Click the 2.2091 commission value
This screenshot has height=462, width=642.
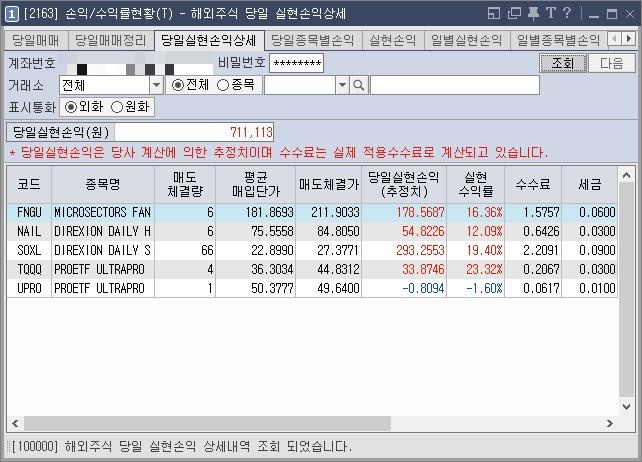click(541, 250)
